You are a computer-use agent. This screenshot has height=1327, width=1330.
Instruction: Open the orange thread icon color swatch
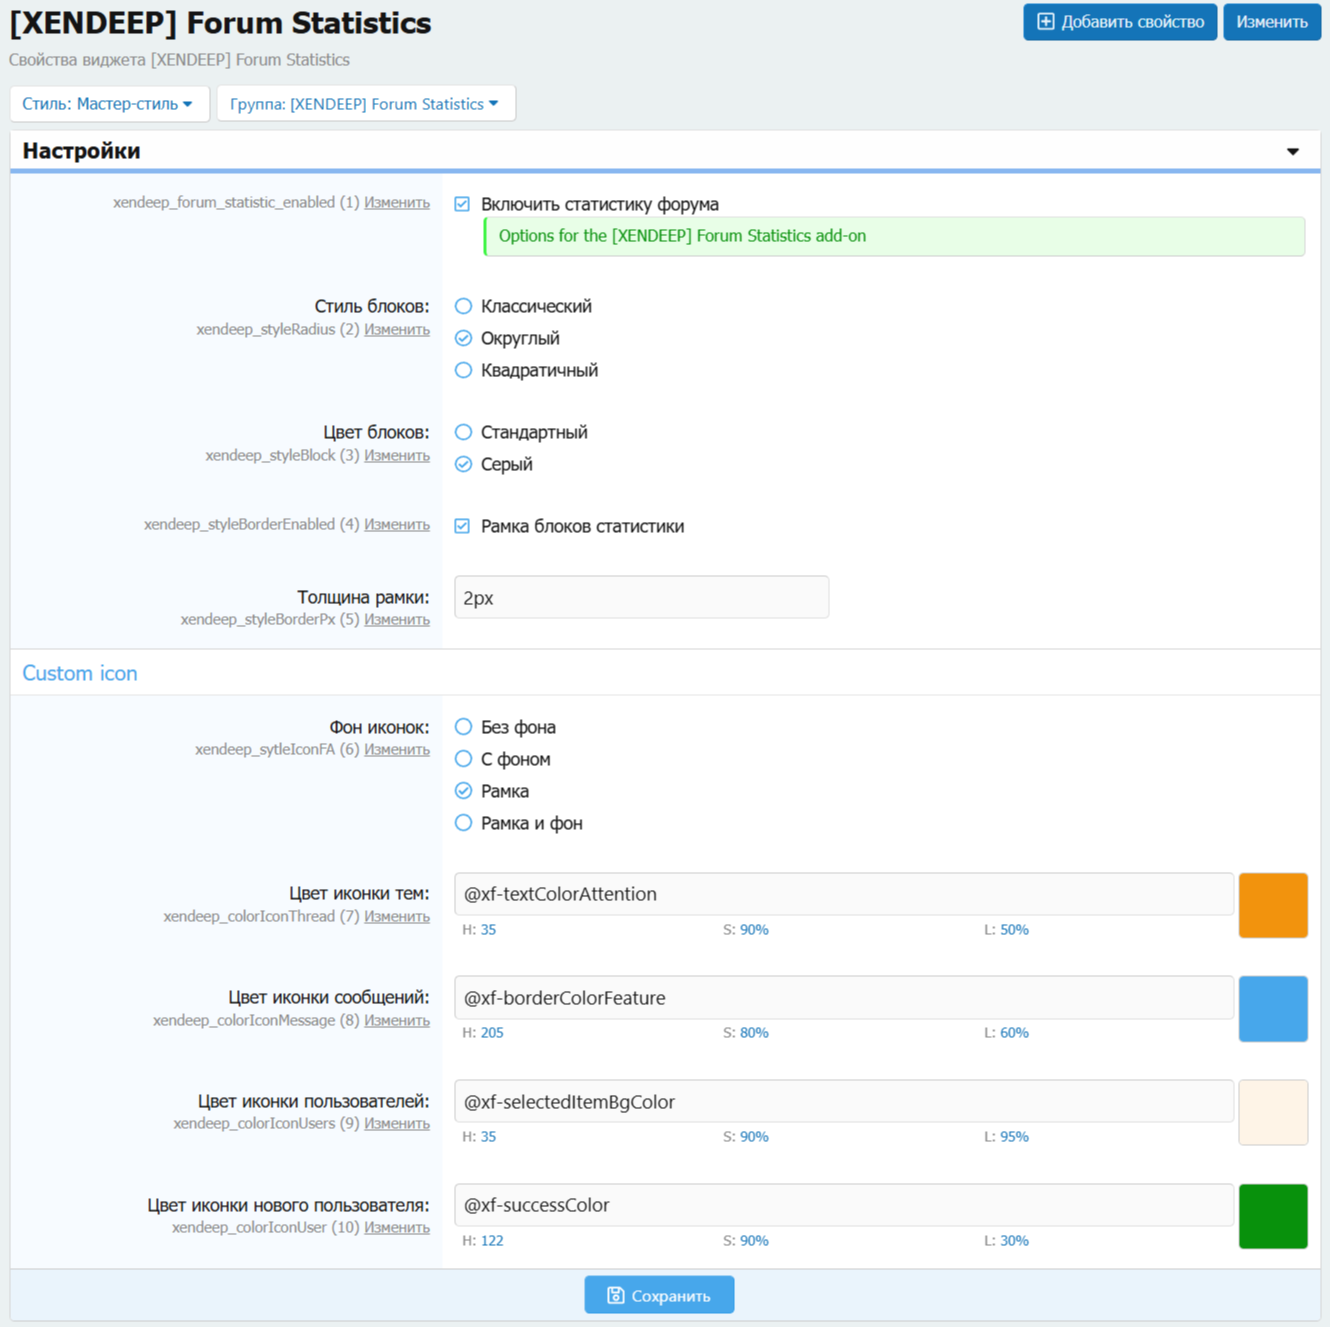[x=1272, y=905]
